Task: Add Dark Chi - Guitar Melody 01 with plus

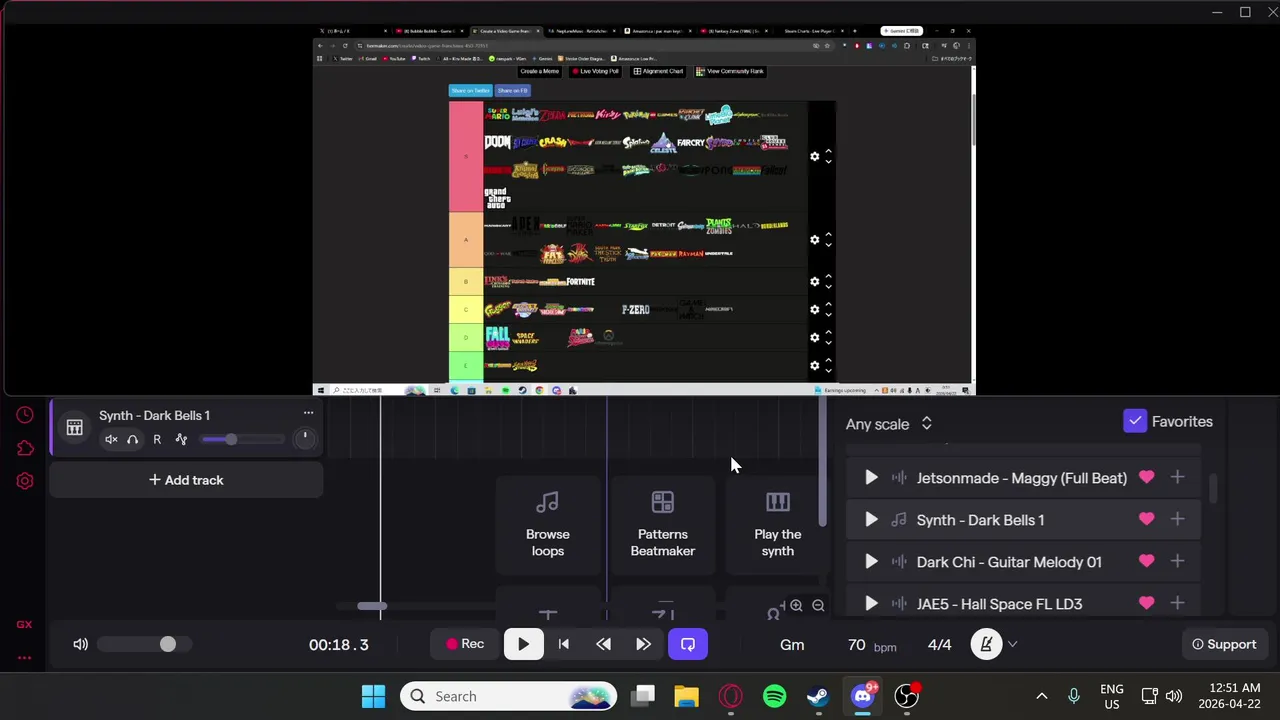Action: pos(1177,561)
